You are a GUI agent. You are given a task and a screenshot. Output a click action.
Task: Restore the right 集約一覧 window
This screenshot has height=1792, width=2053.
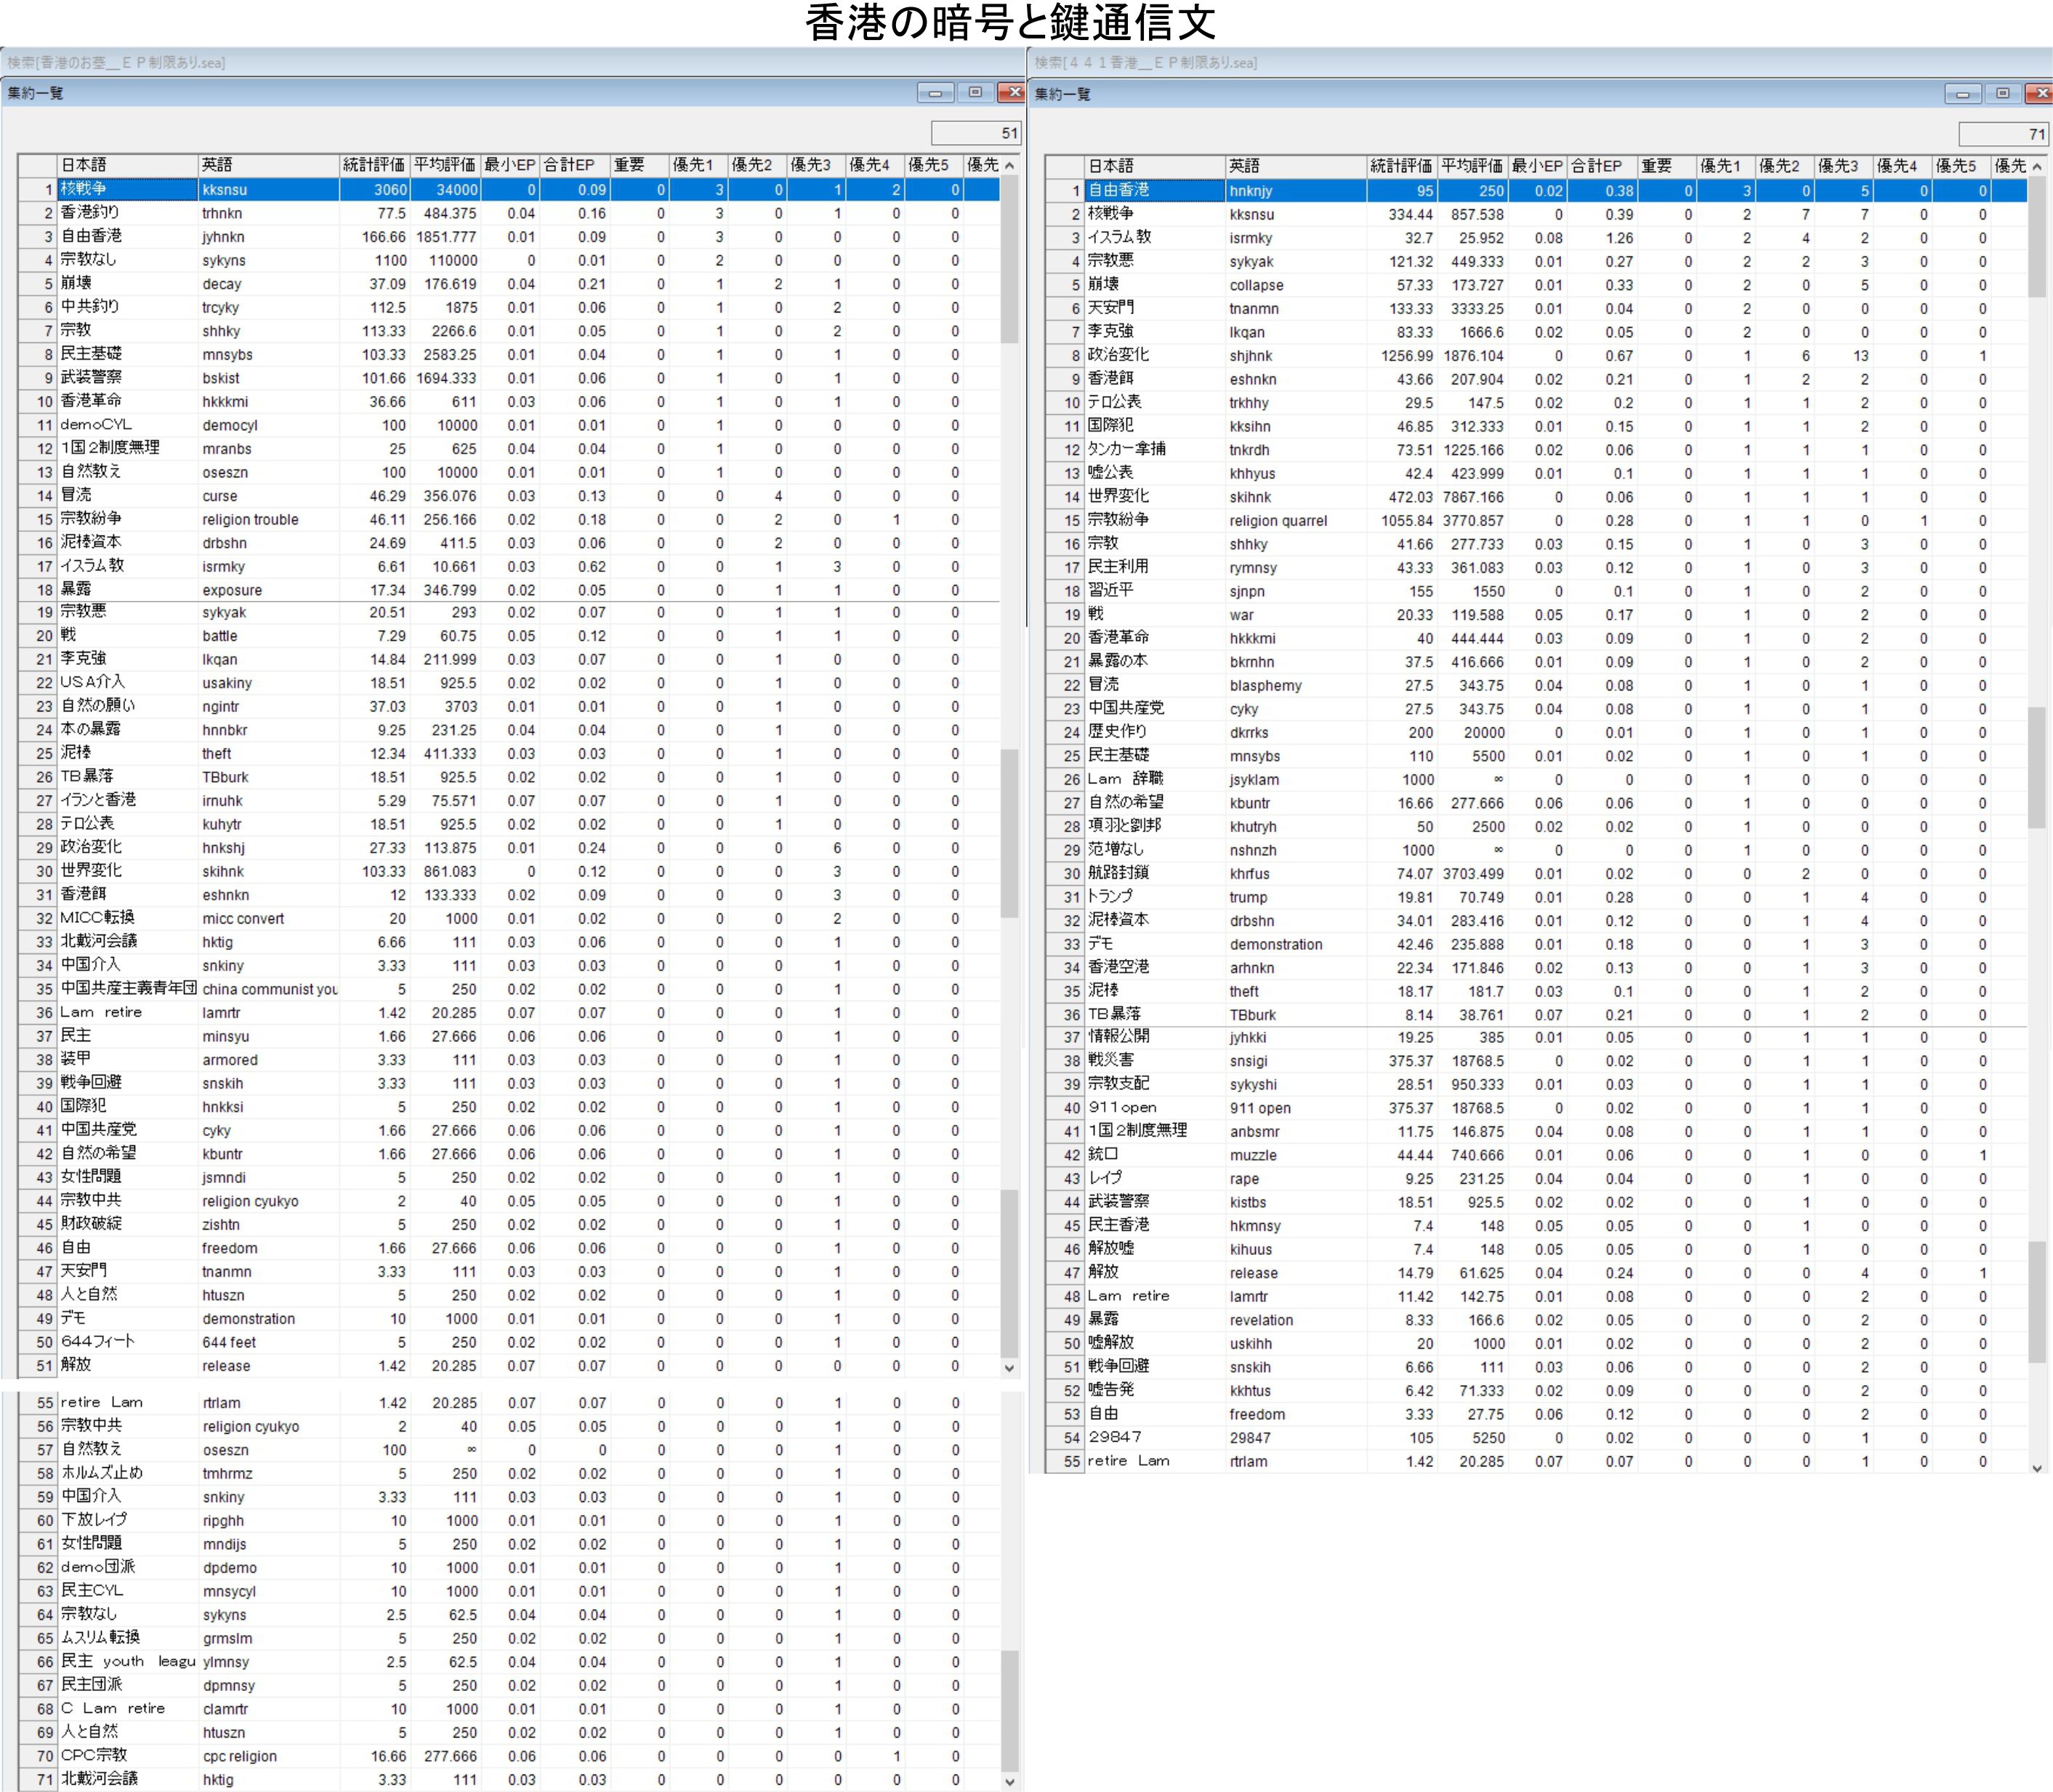tap(2002, 94)
